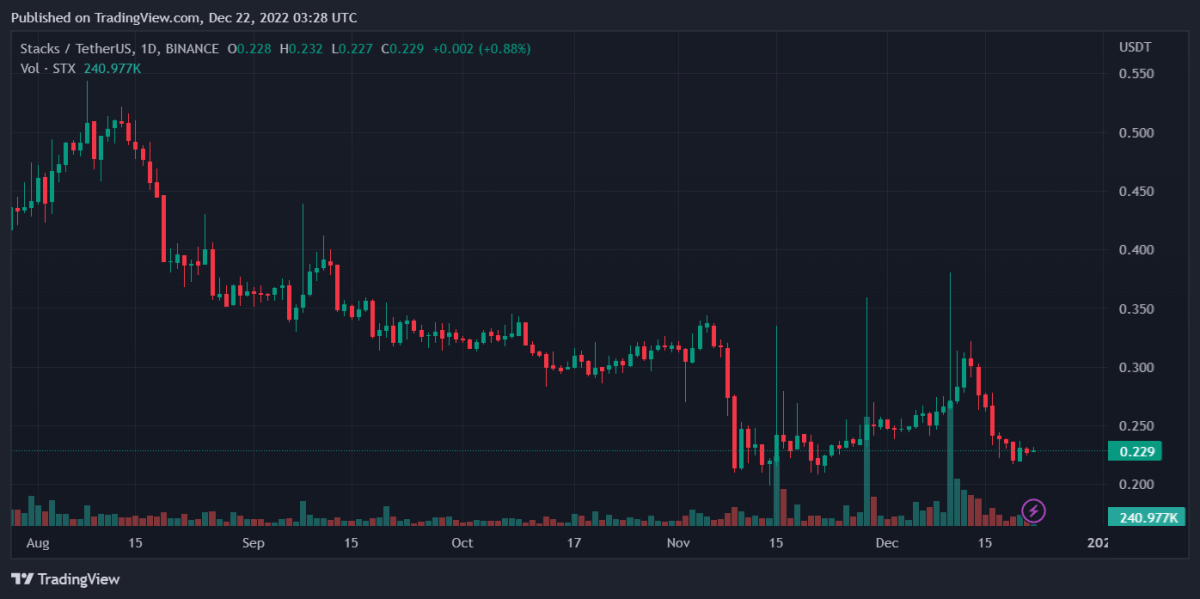Image resolution: width=1200 pixels, height=599 pixels.
Task: Click the 240.977K value beside Vol · STX
Action: 112,68
